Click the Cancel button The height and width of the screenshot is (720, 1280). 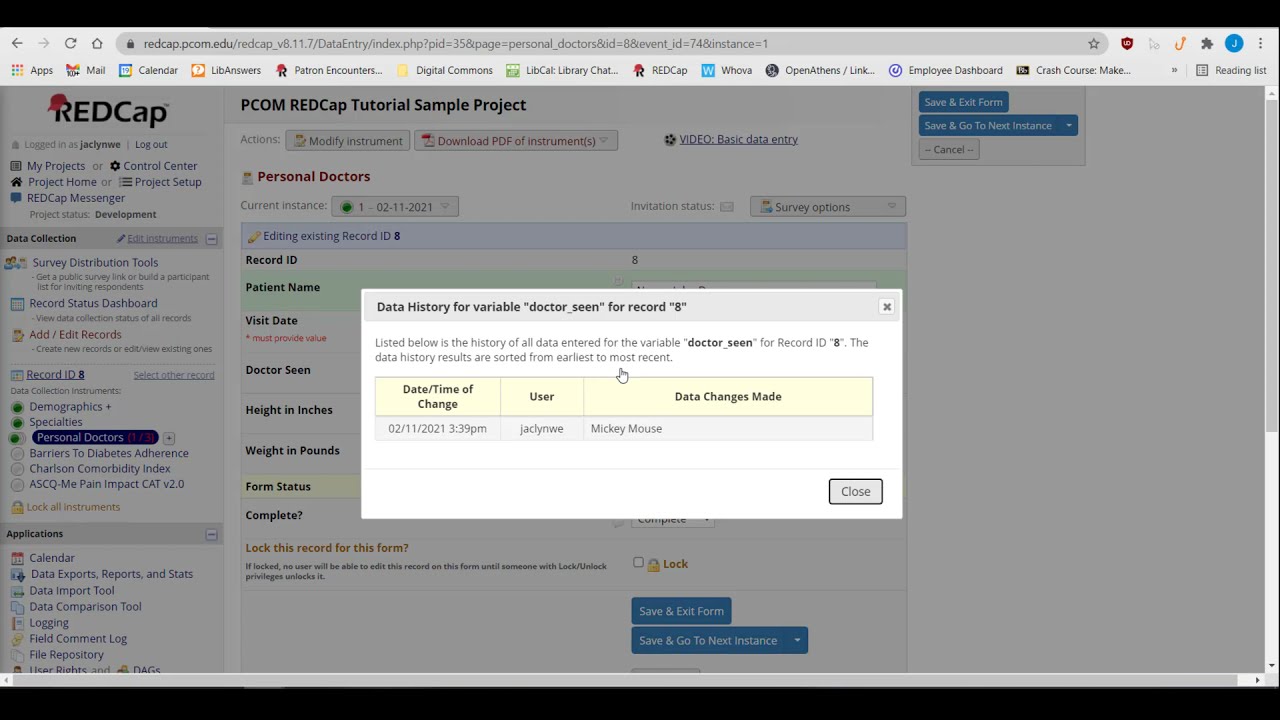(x=948, y=150)
